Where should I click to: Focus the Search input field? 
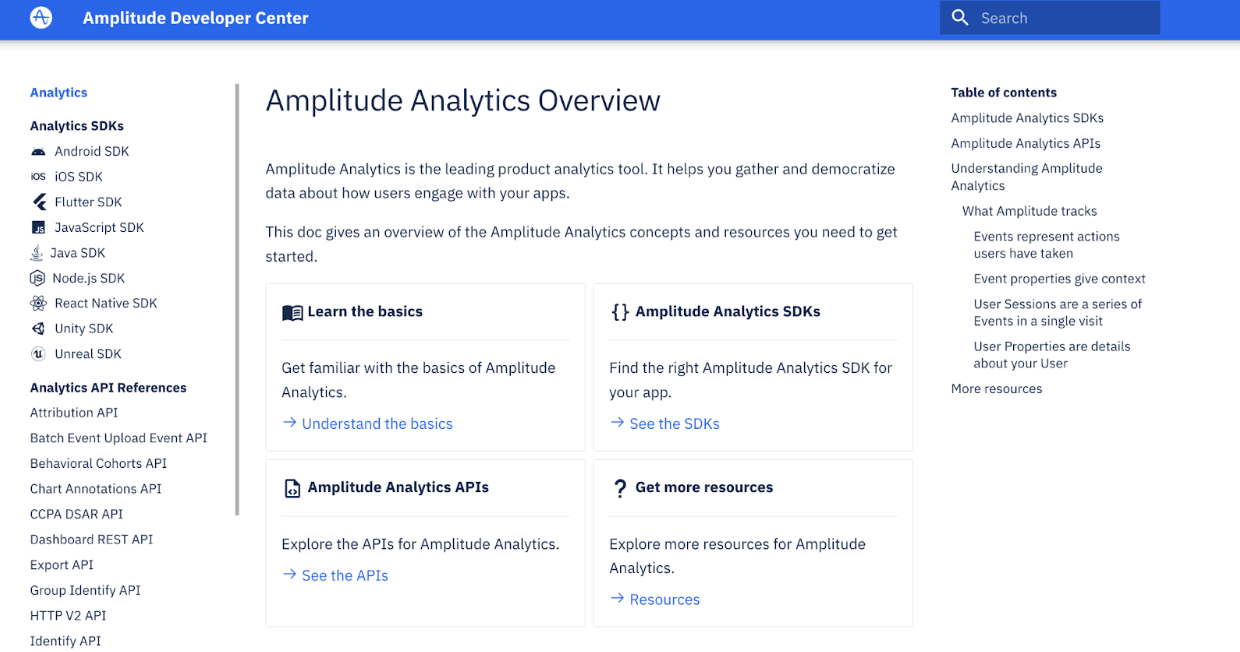coord(1050,18)
